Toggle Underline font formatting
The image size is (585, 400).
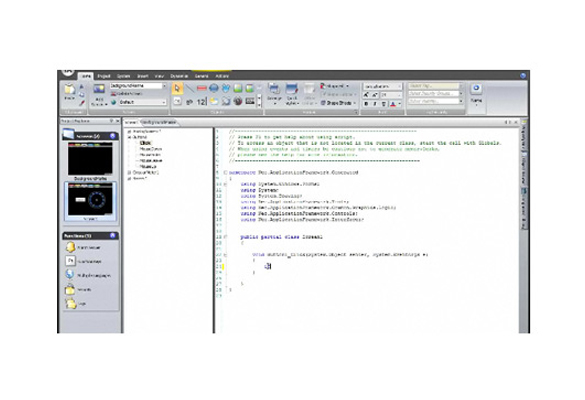383,104
